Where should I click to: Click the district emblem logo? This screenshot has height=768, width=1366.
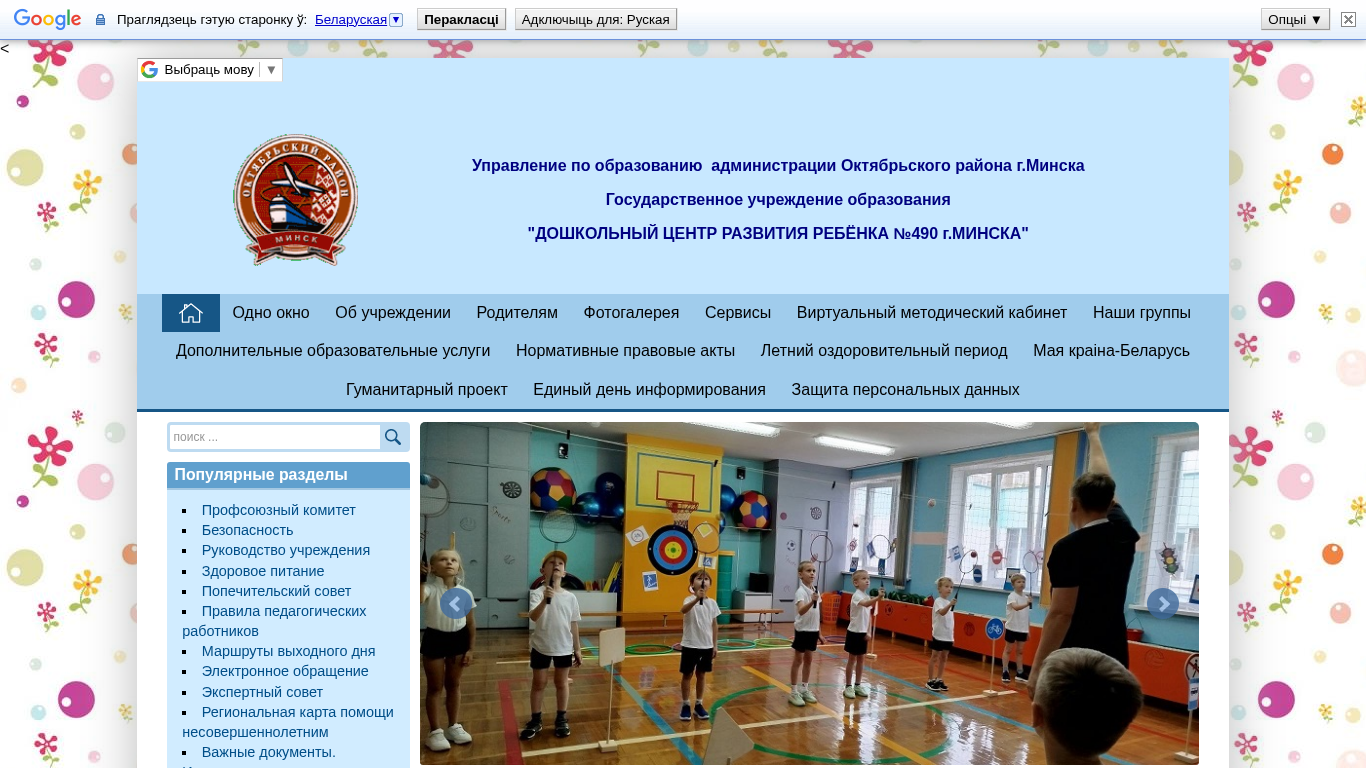[x=295, y=200]
